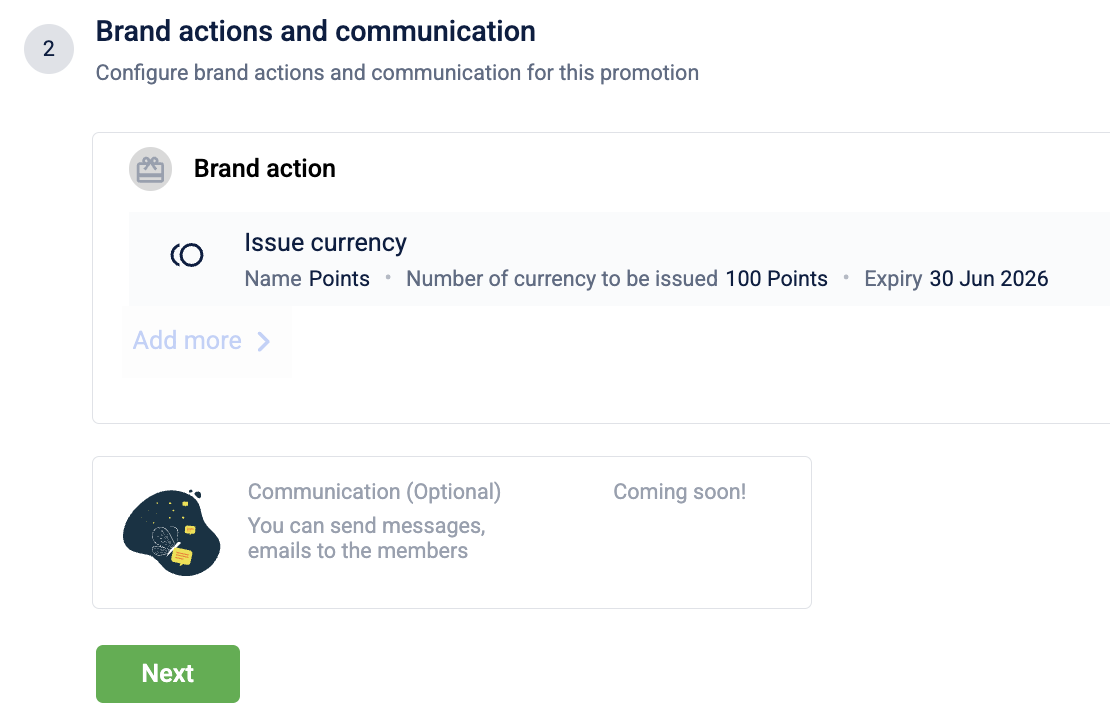Click the Coming soon! label
This screenshot has width=1110, height=726.
click(x=679, y=492)
